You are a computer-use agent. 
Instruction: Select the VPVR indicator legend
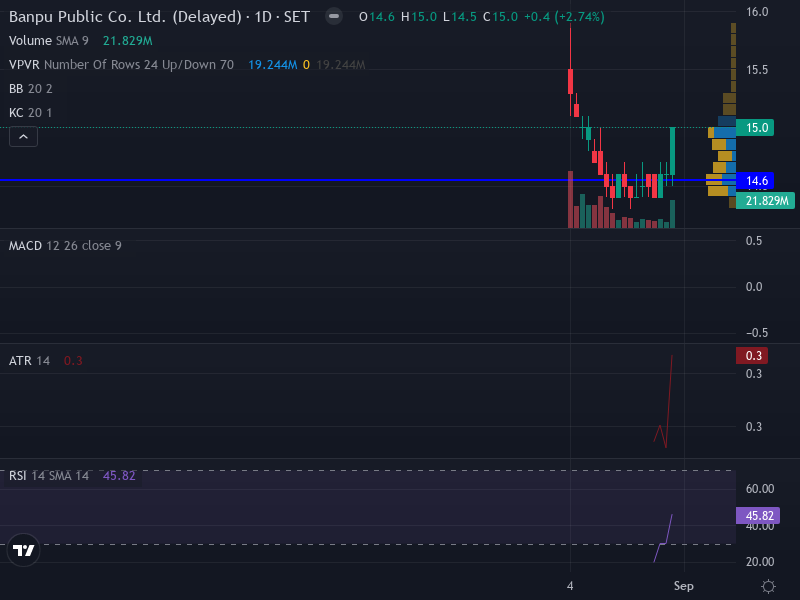tap(121, 65)
